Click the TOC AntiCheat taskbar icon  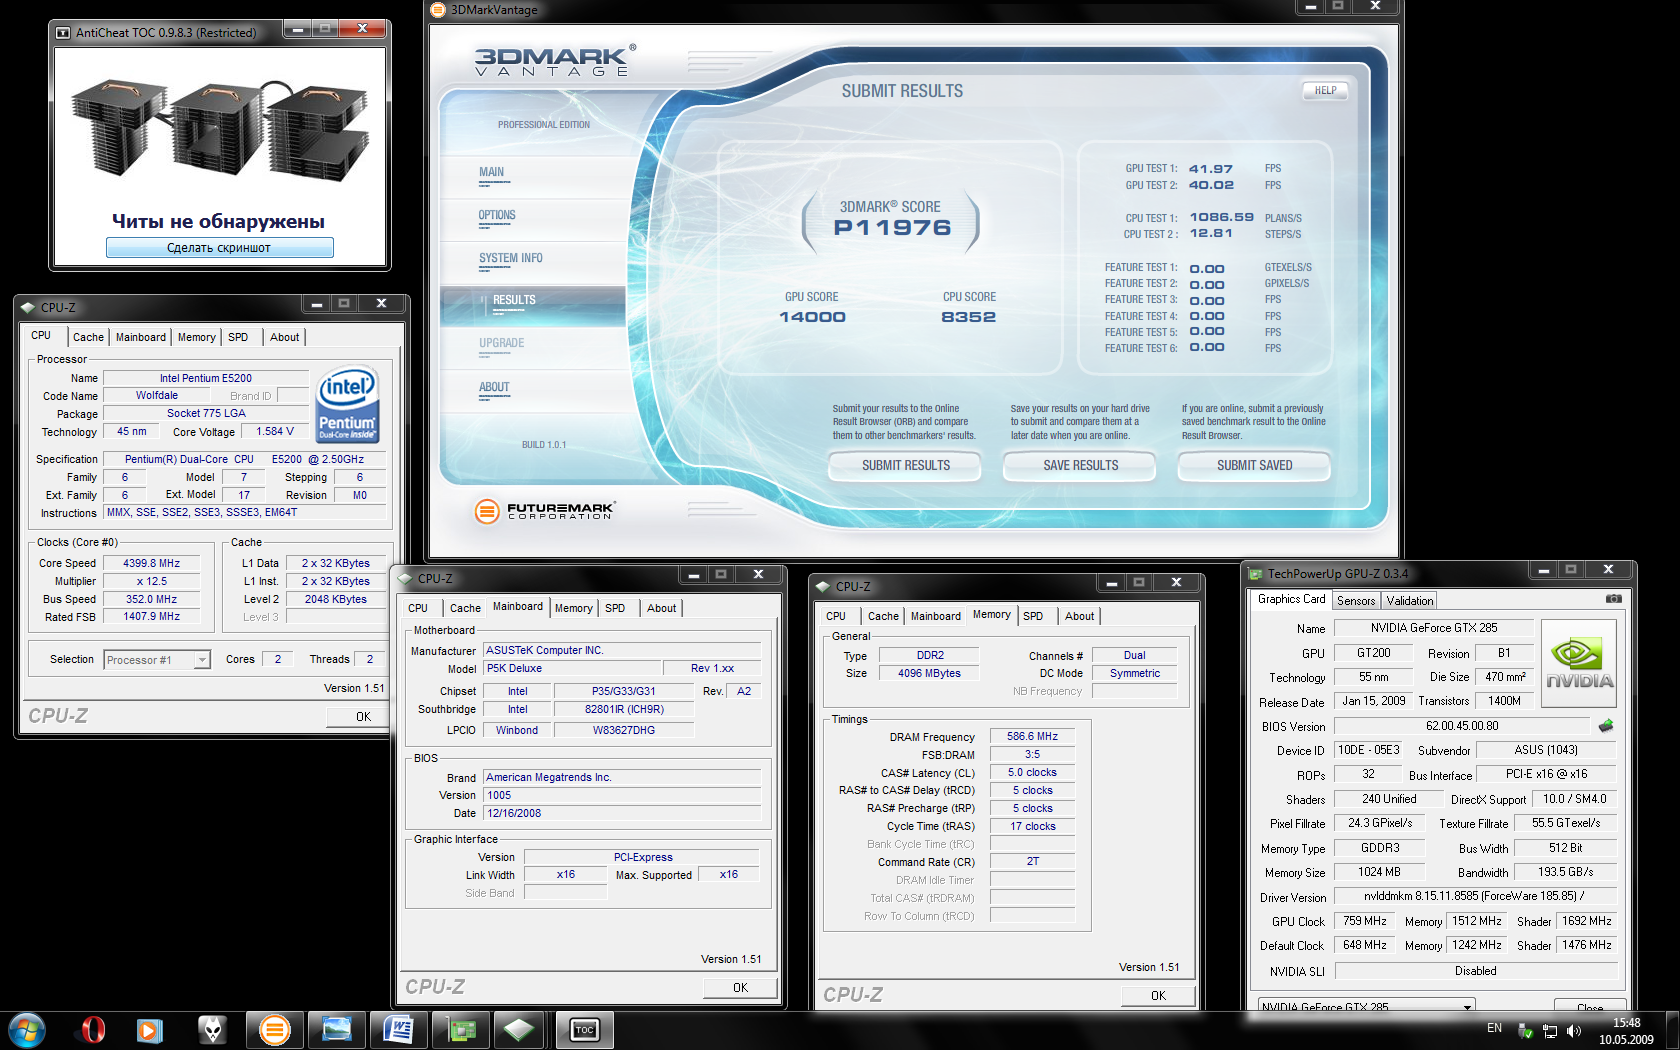(x=584, y=1029)
